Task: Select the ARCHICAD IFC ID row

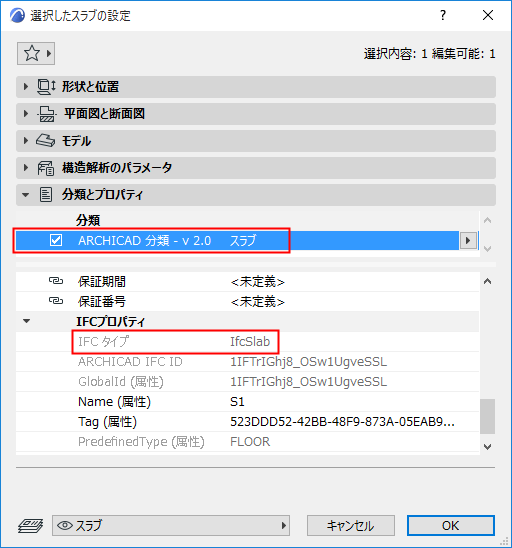Action: (247, 362)
